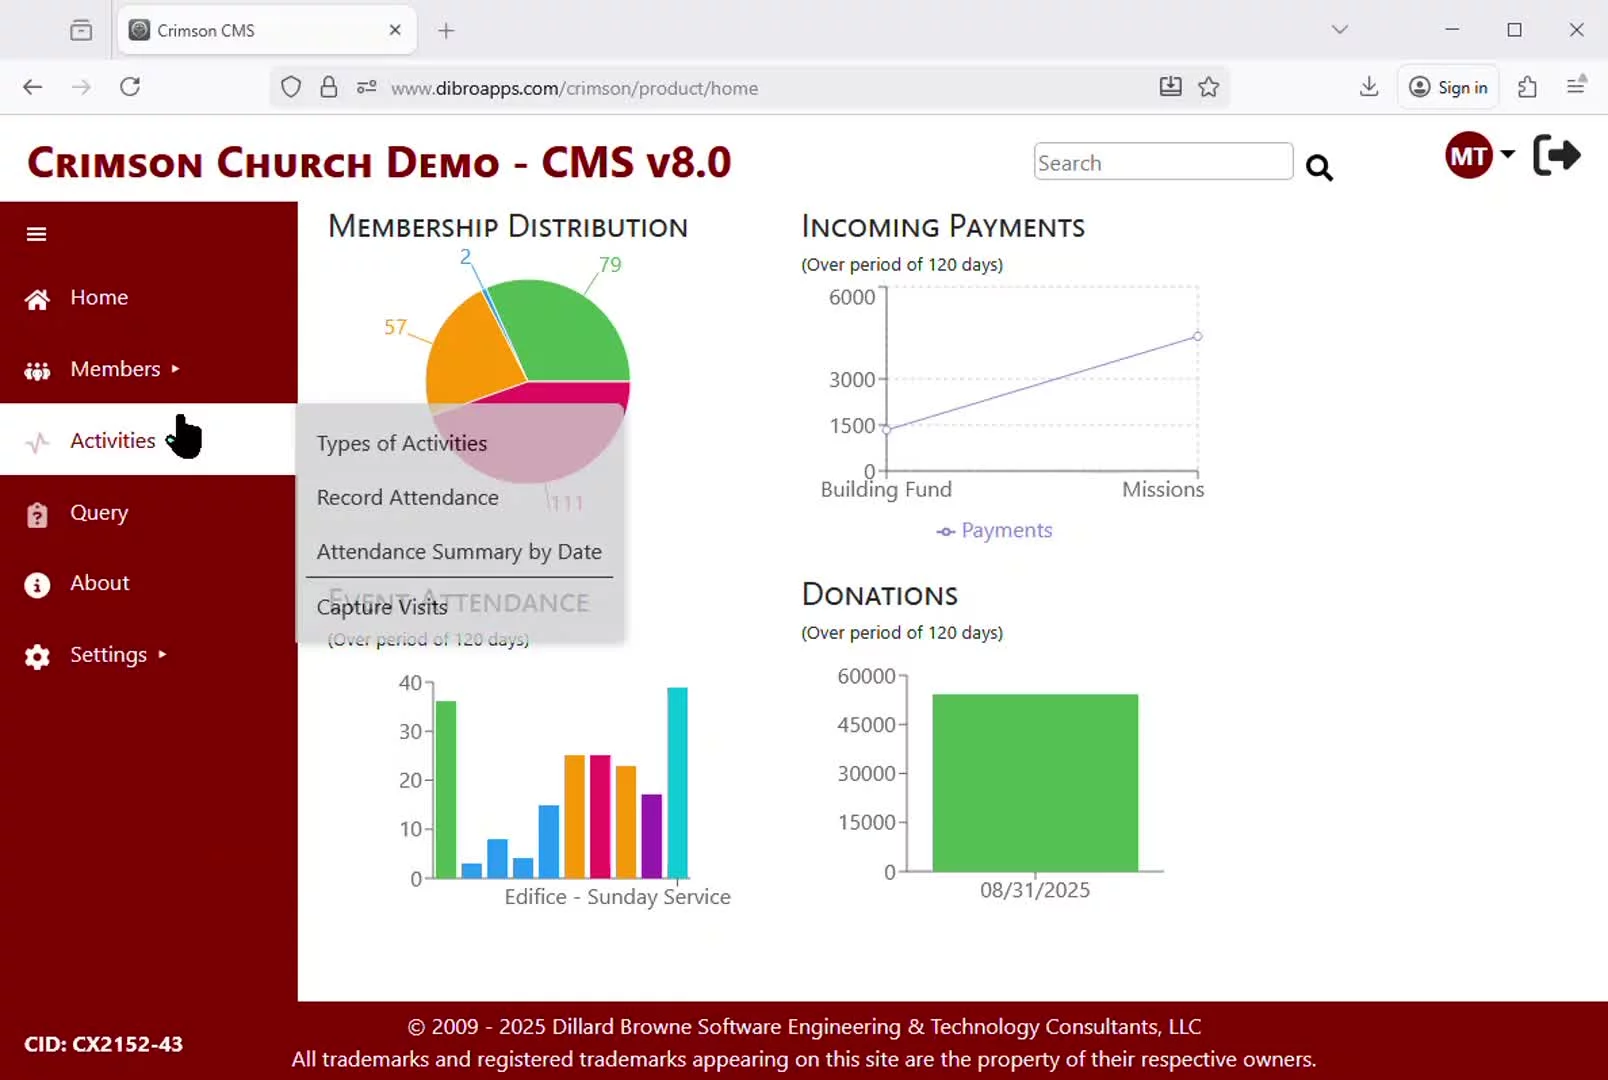Open Attendance Summary by Date
This screenshot has width=1608, height=1080.
click(x=459, y=552)
